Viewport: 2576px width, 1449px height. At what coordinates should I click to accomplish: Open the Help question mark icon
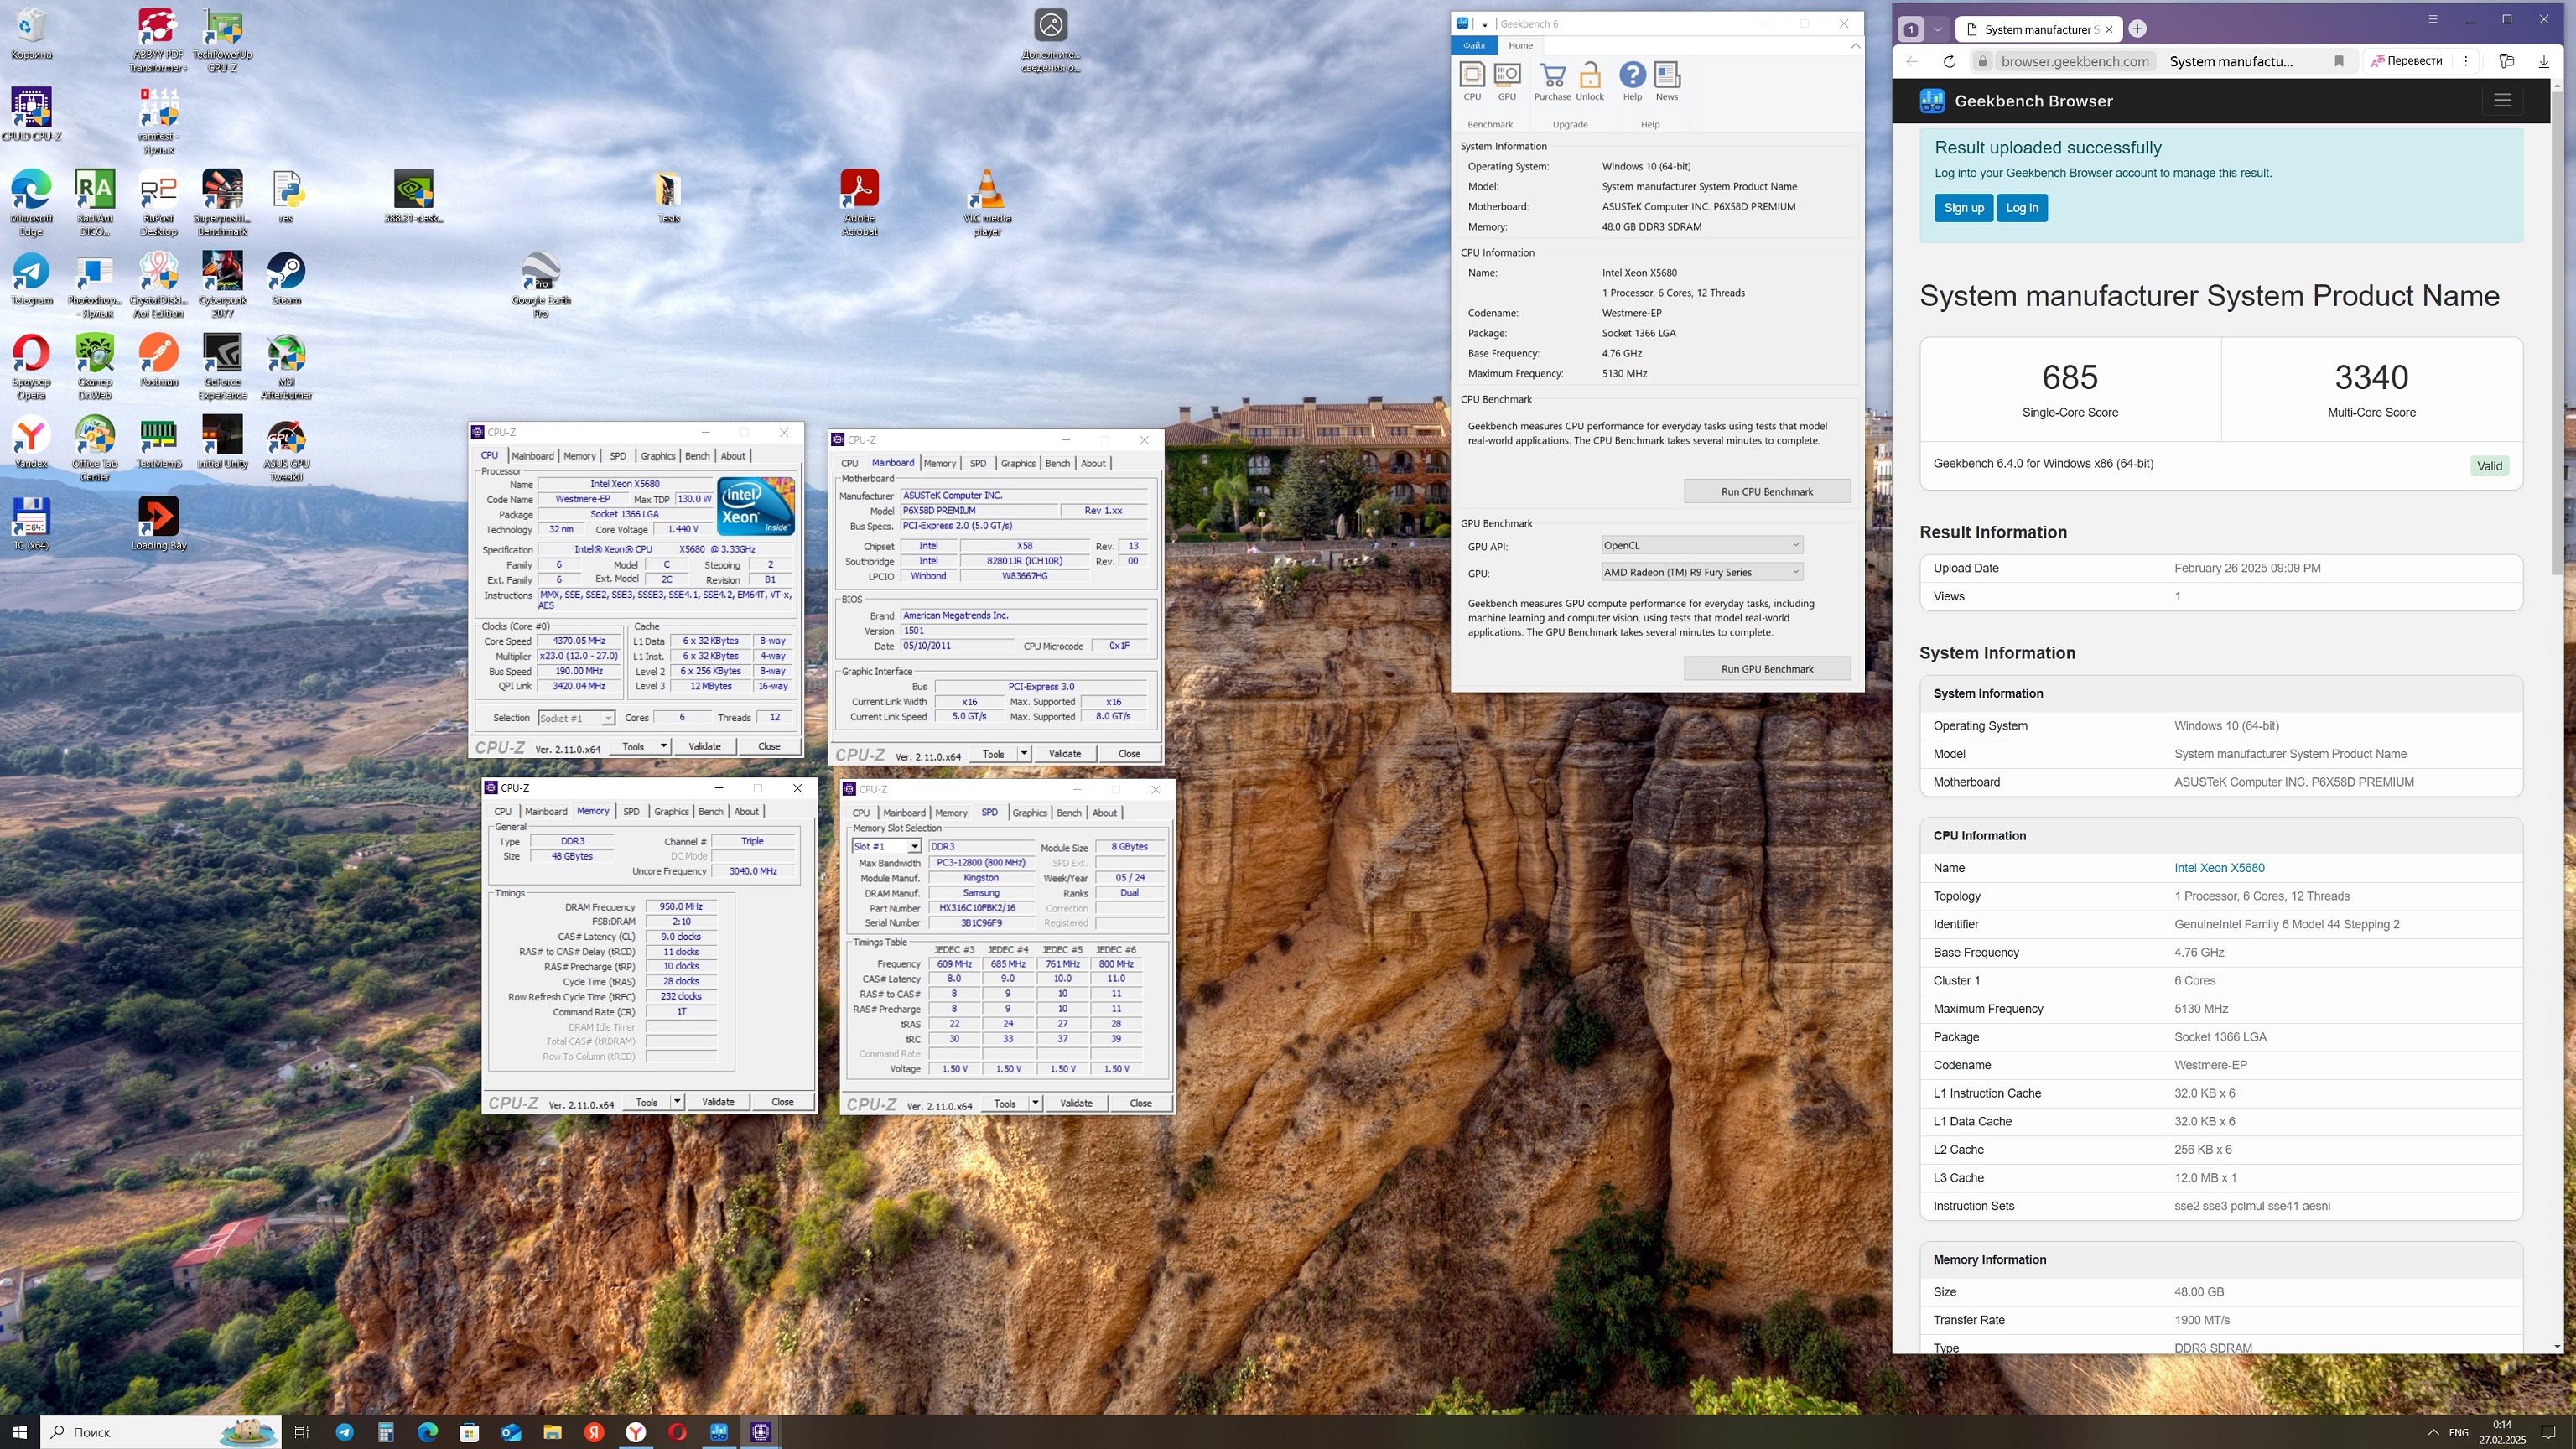pos(1632,81)
